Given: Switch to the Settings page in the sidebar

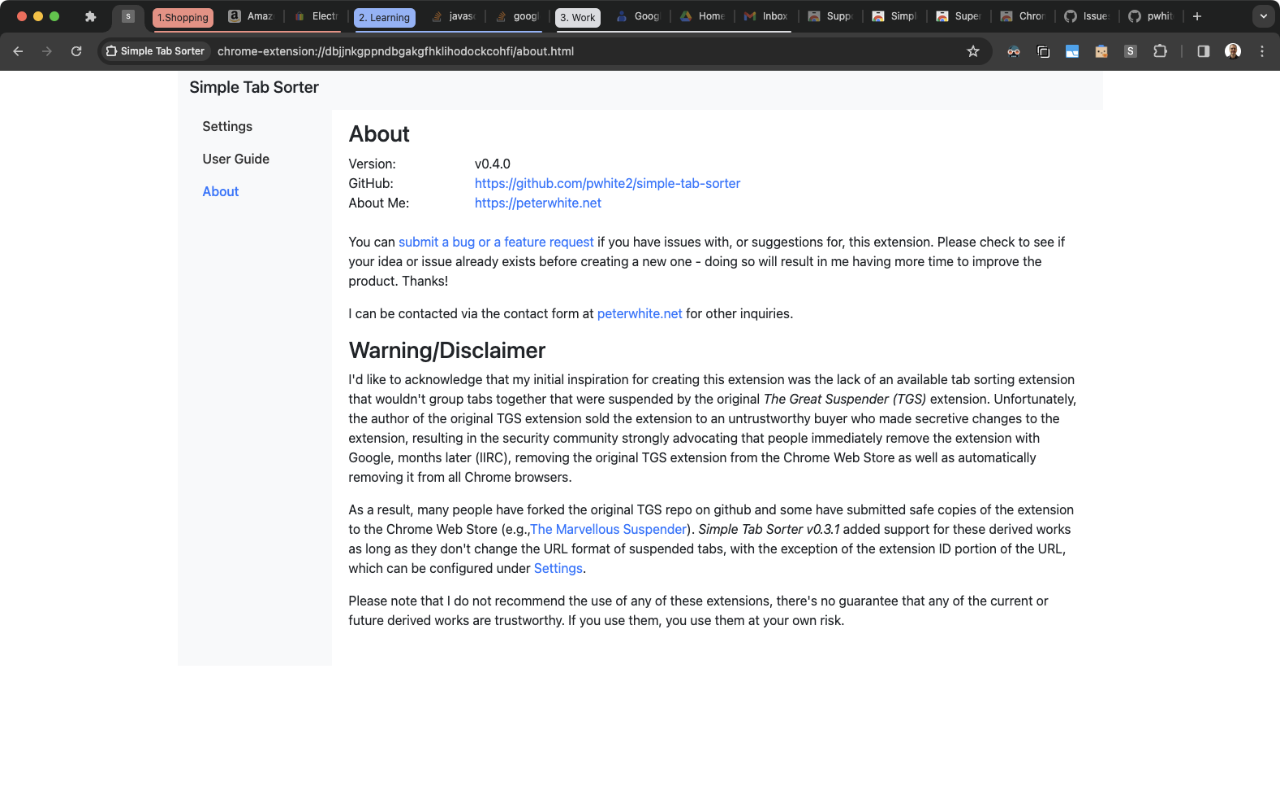Looking at the screenshot, I should coord(227,126).
